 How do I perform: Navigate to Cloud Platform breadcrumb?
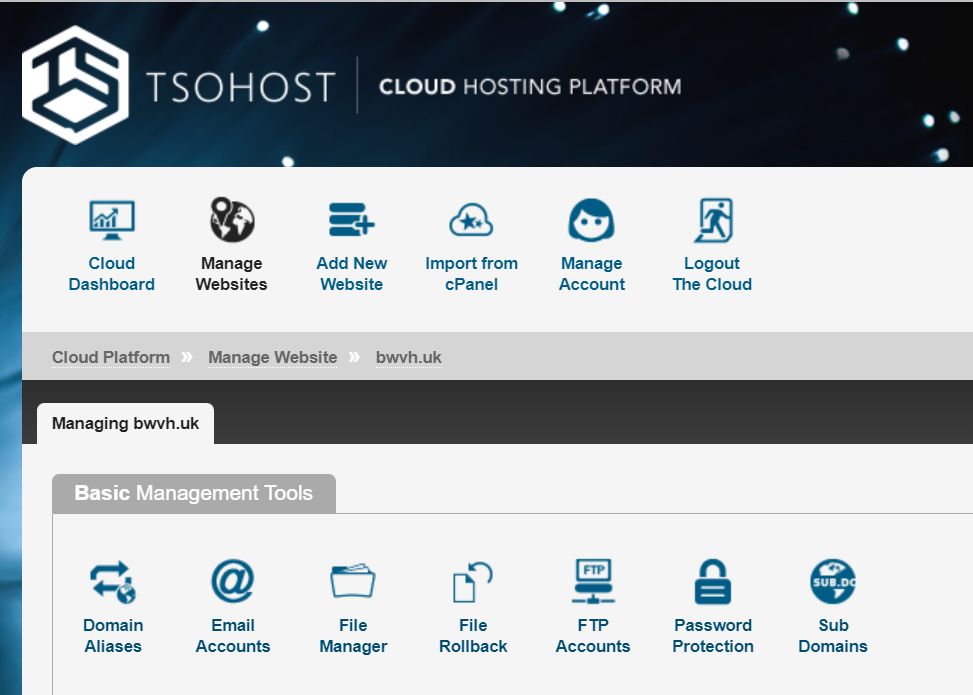[x=111, y=357]
